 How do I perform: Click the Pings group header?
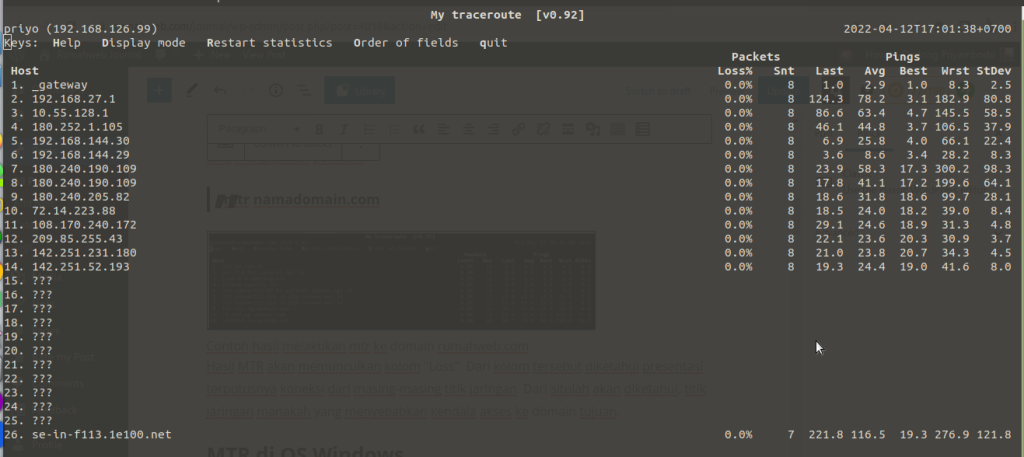click(x=903, y=57)
